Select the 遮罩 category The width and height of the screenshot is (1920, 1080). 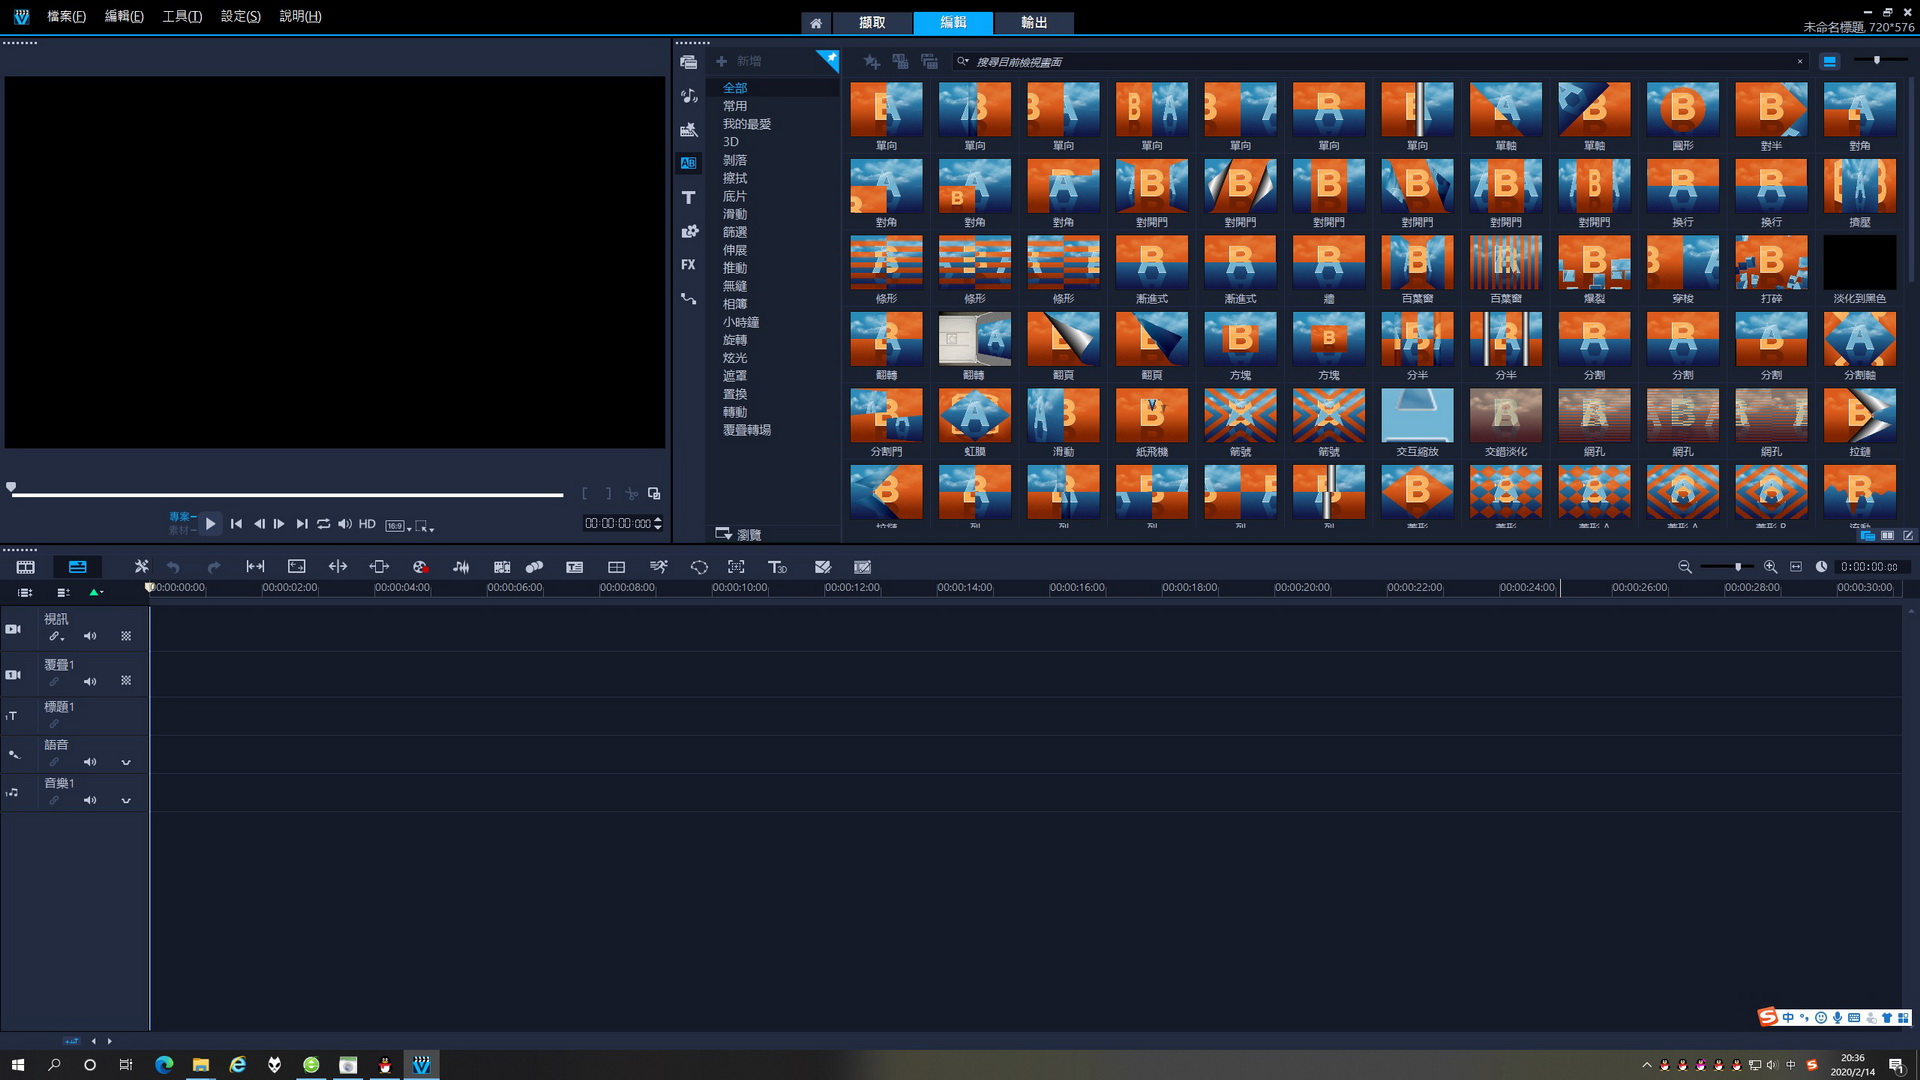[735, 376]
